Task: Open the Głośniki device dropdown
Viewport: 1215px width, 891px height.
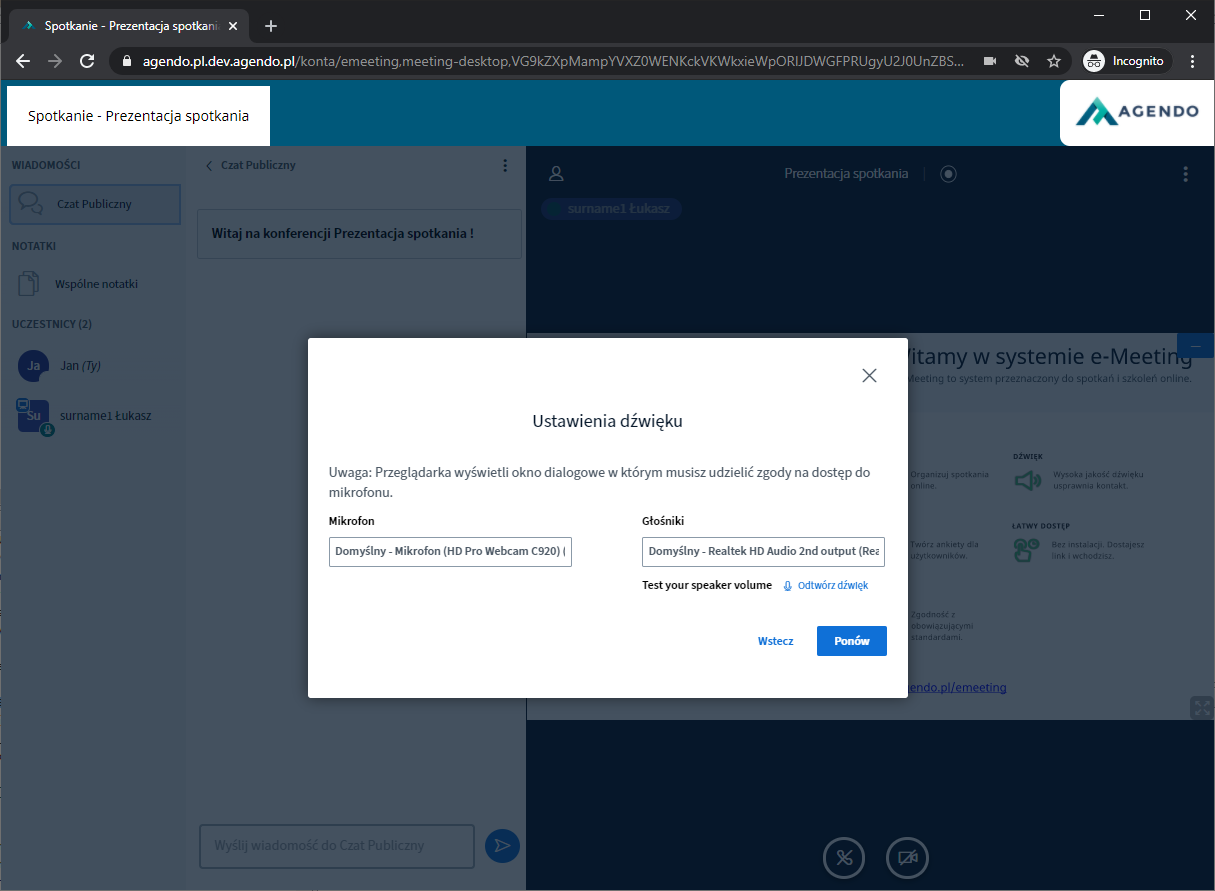Action: 763,552
